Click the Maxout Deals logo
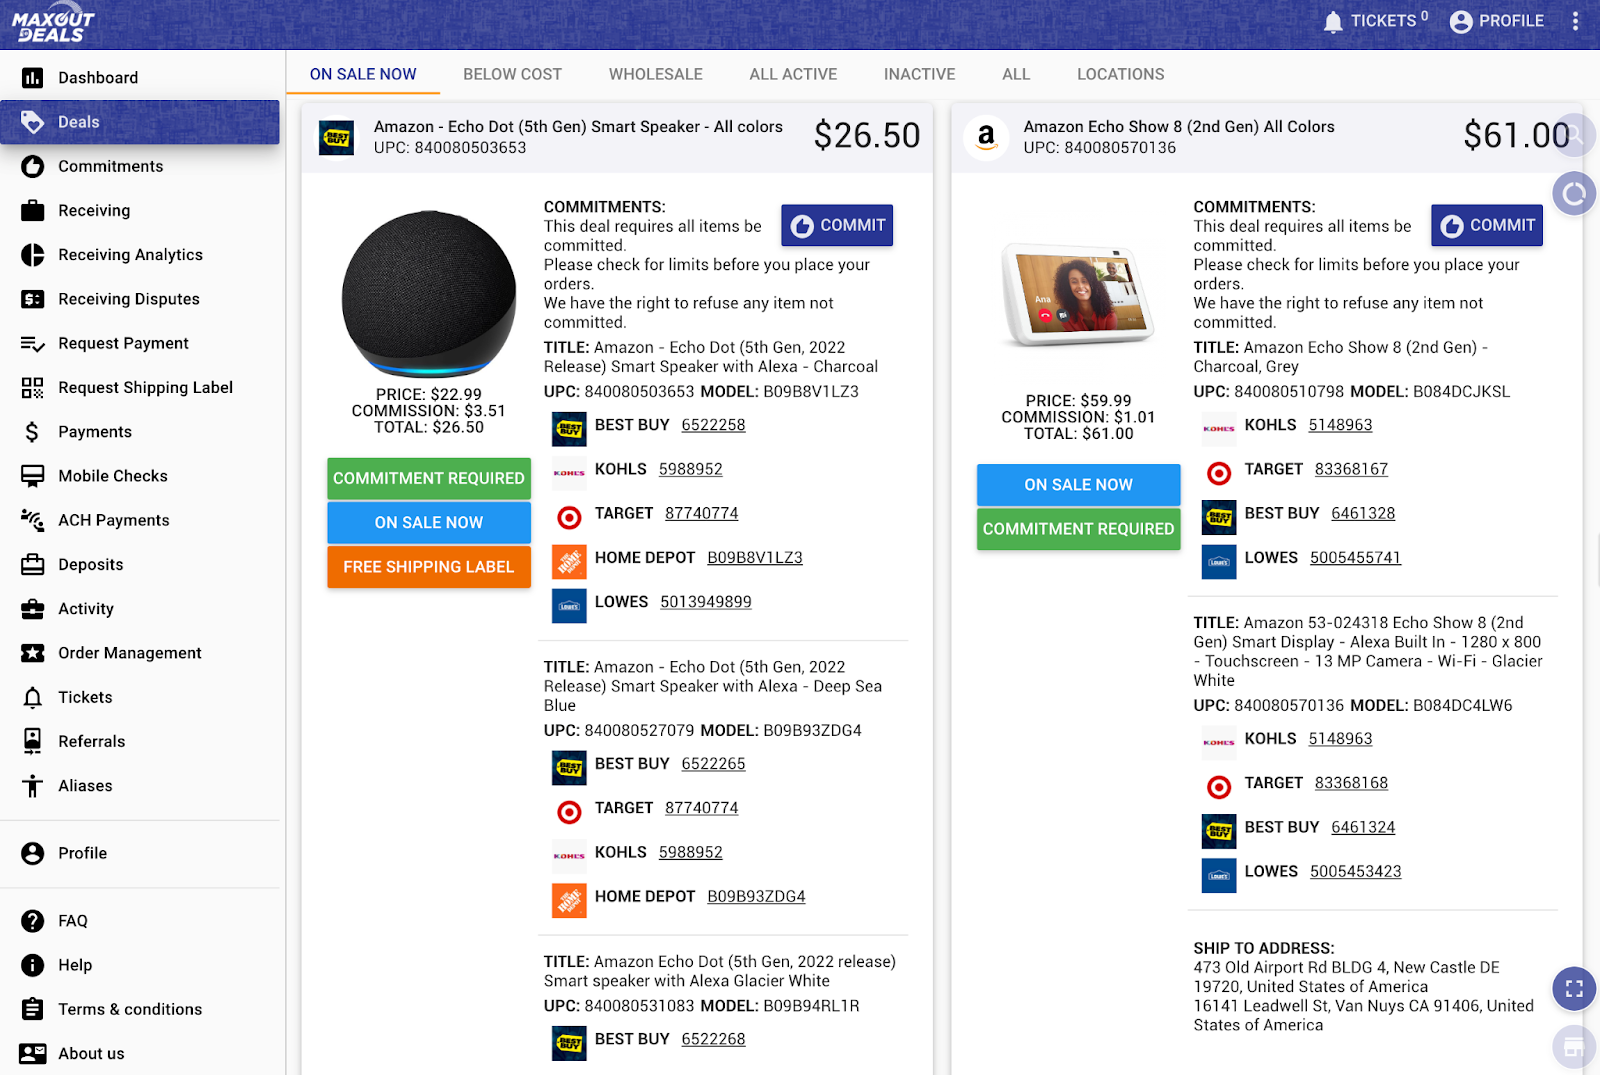The image size is (1600, 1075). [x=53, y=26]
